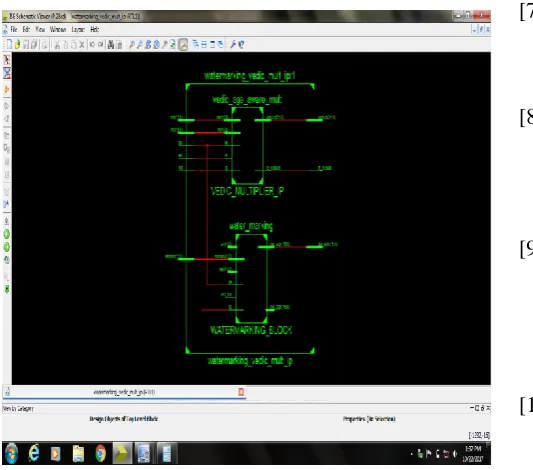This screenshot has height=470, width=533.
Task: Click the last help cursor toolbar icon
Action: (241, 44)
